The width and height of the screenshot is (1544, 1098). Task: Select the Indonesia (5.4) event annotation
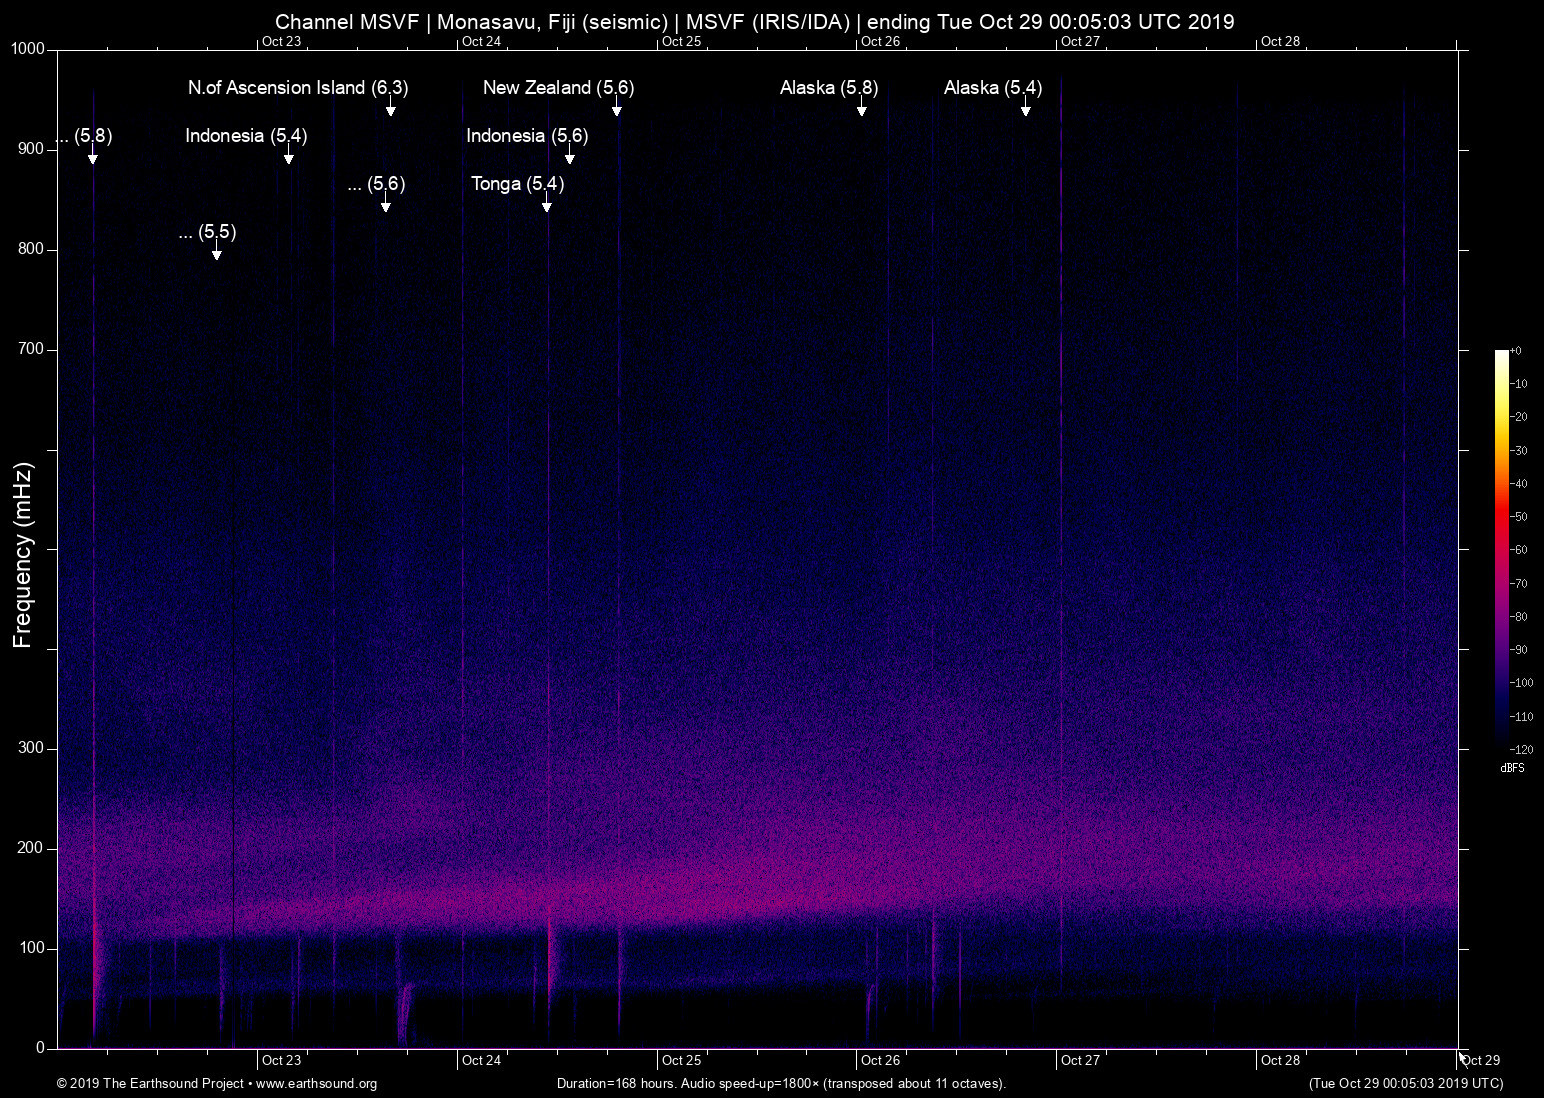246,136
